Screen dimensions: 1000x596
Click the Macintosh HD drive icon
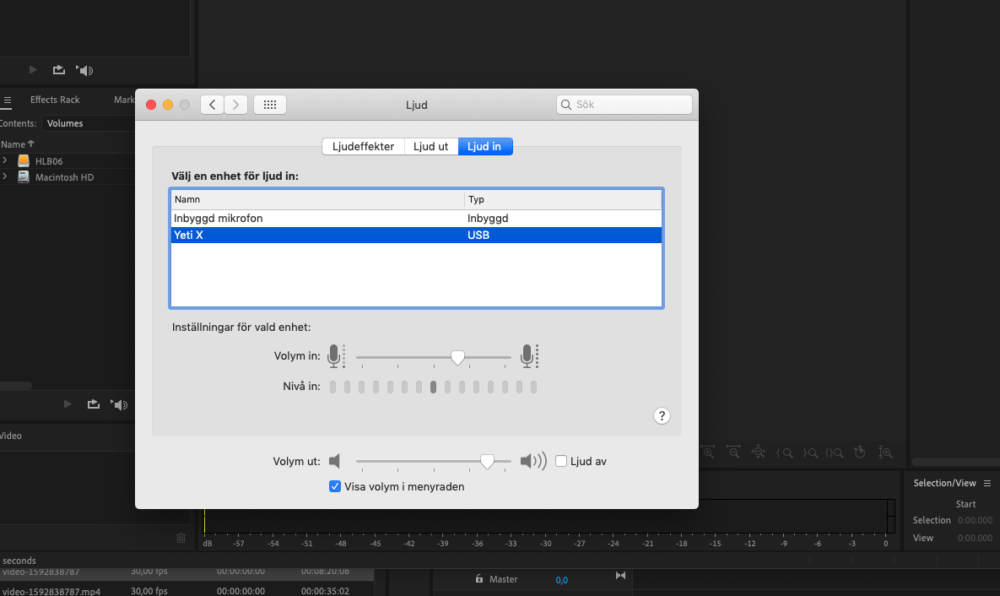click(x=24, y=177)
